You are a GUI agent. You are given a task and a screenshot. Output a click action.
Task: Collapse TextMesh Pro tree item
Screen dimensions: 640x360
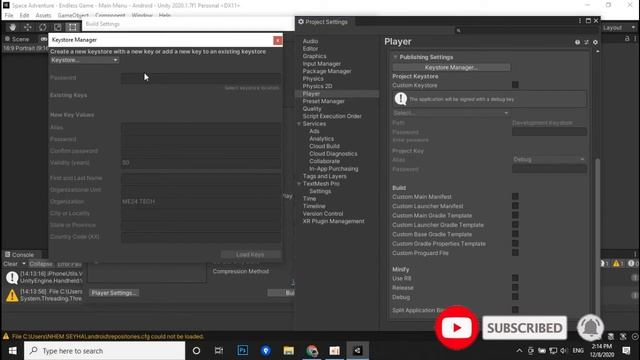pyautogui.click(x=299, y=184)
